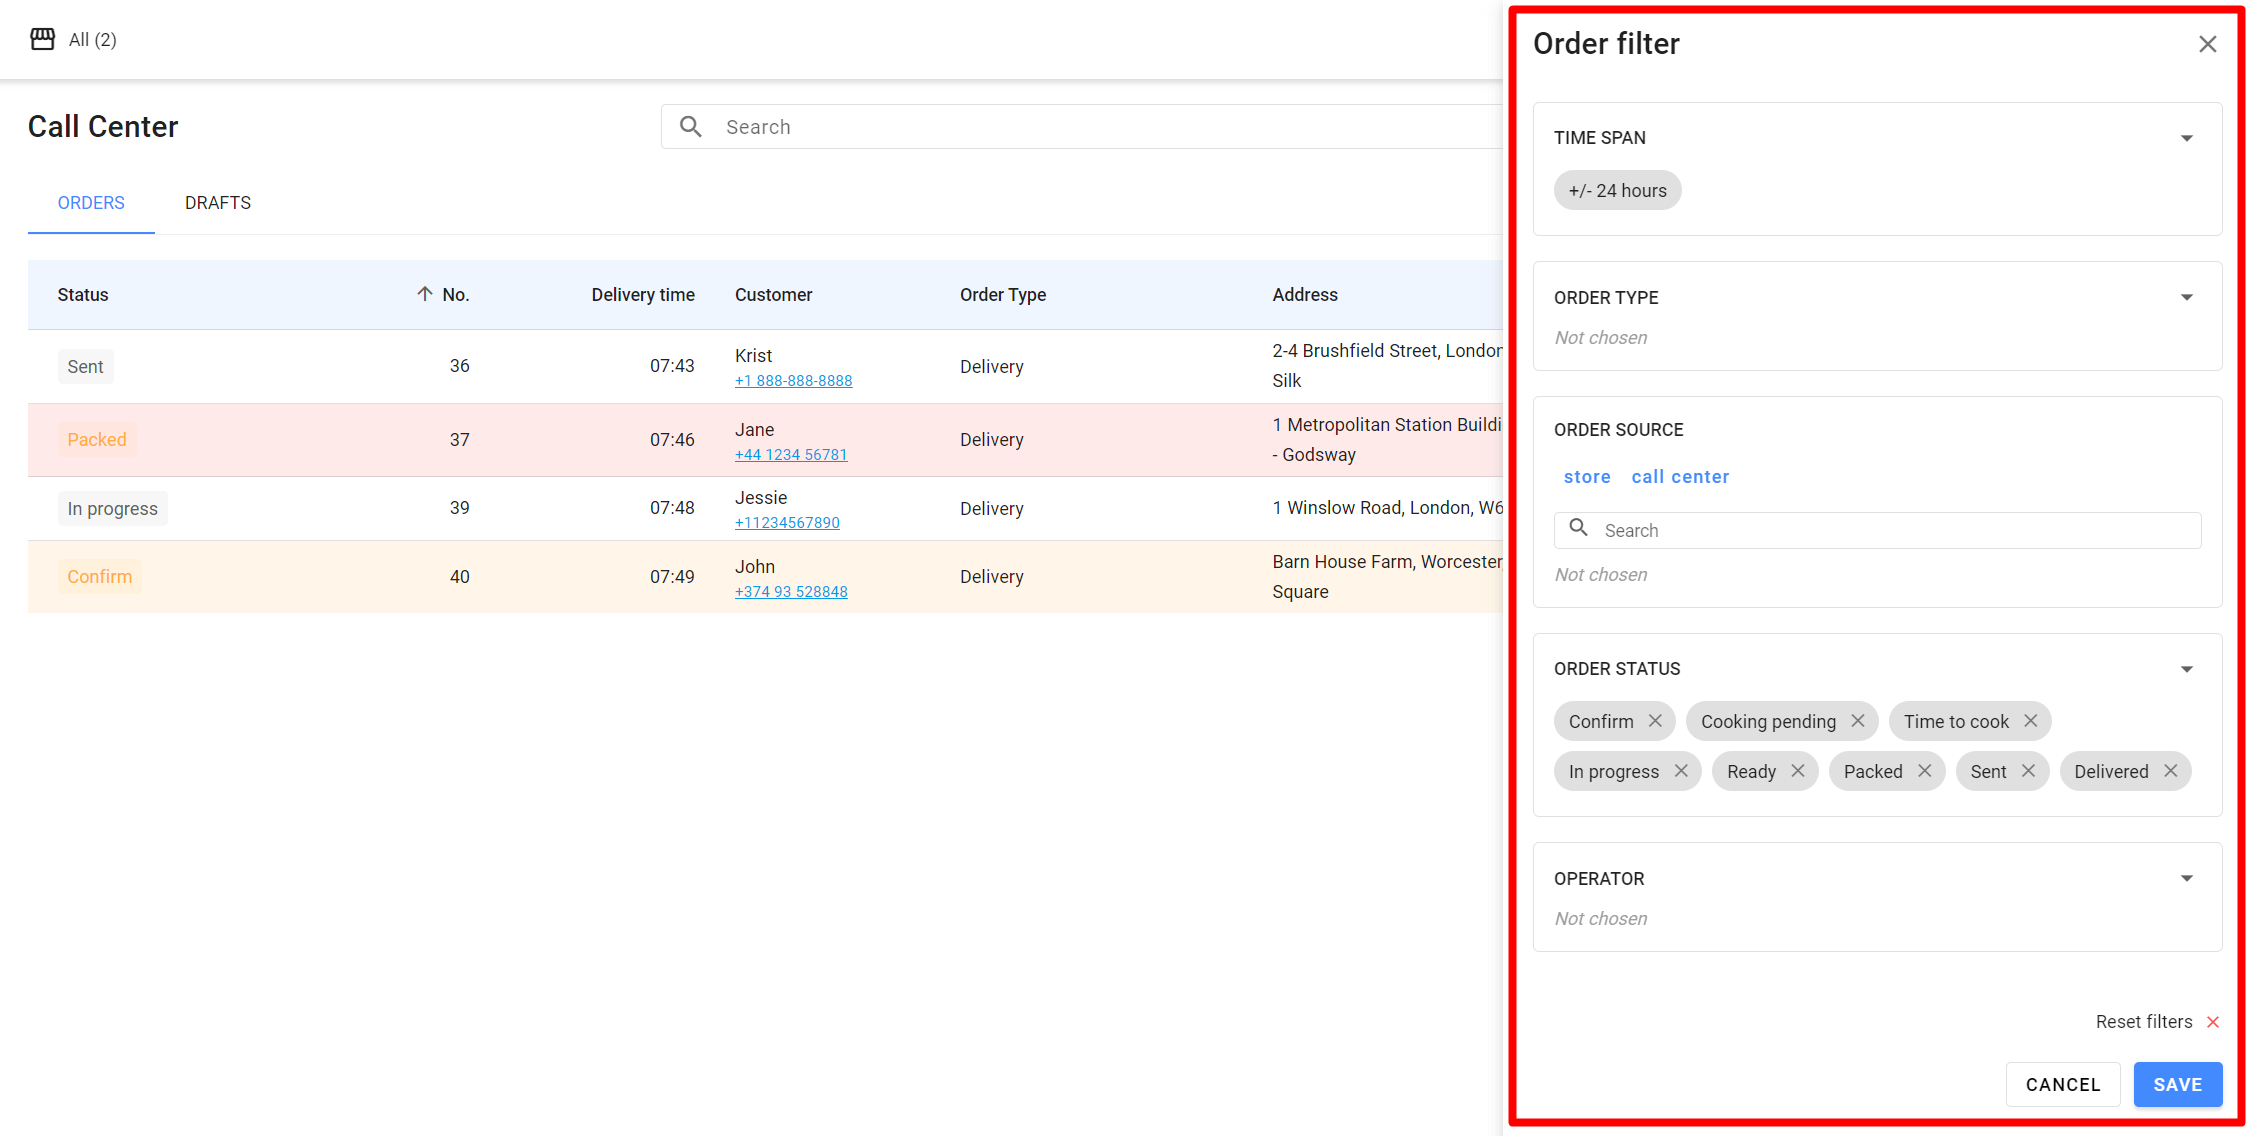Remove the Time to cook status chip

[x=2031, y=721]
